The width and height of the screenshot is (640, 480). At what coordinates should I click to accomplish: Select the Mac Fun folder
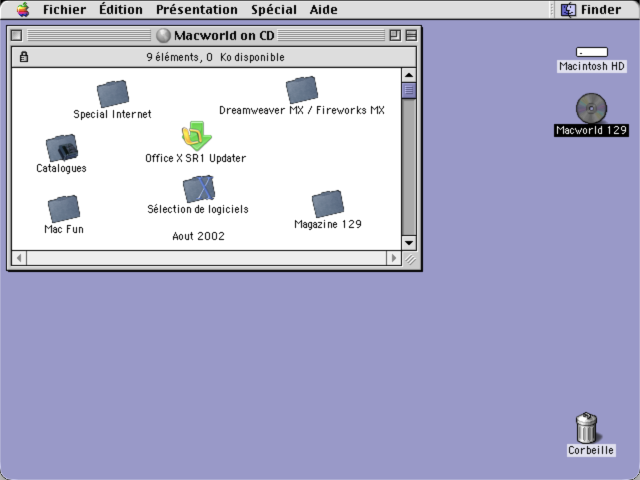click(64, 209)
